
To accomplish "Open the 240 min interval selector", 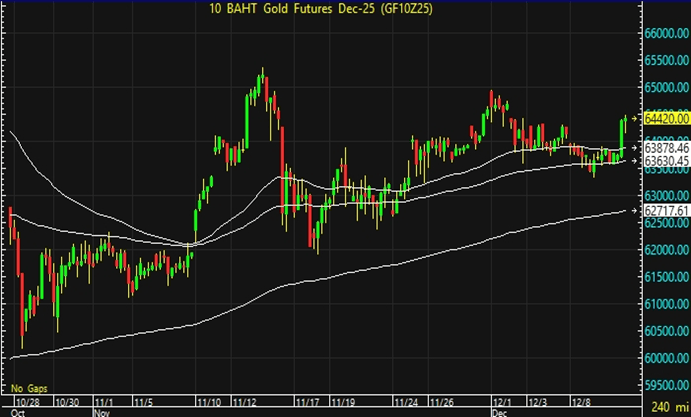I will coord(664,407).
